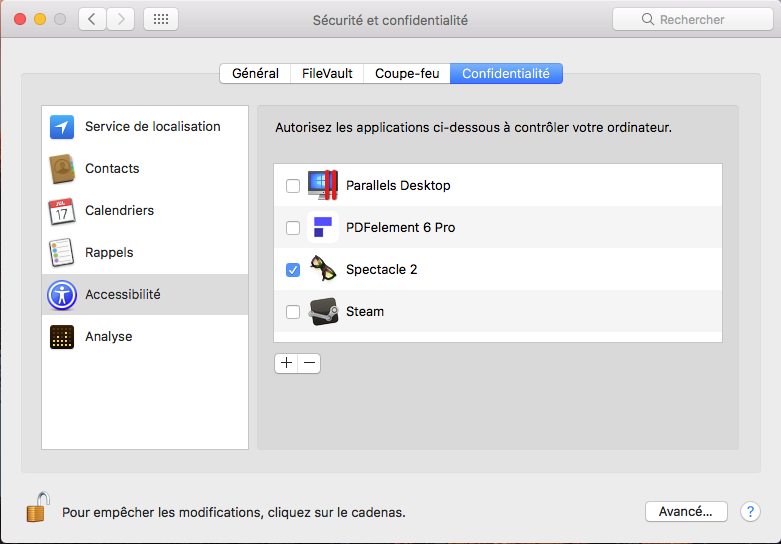Screen dimensions: 781x544
Task: Click the Rechercher search field
Action: [x=692, y=19]
